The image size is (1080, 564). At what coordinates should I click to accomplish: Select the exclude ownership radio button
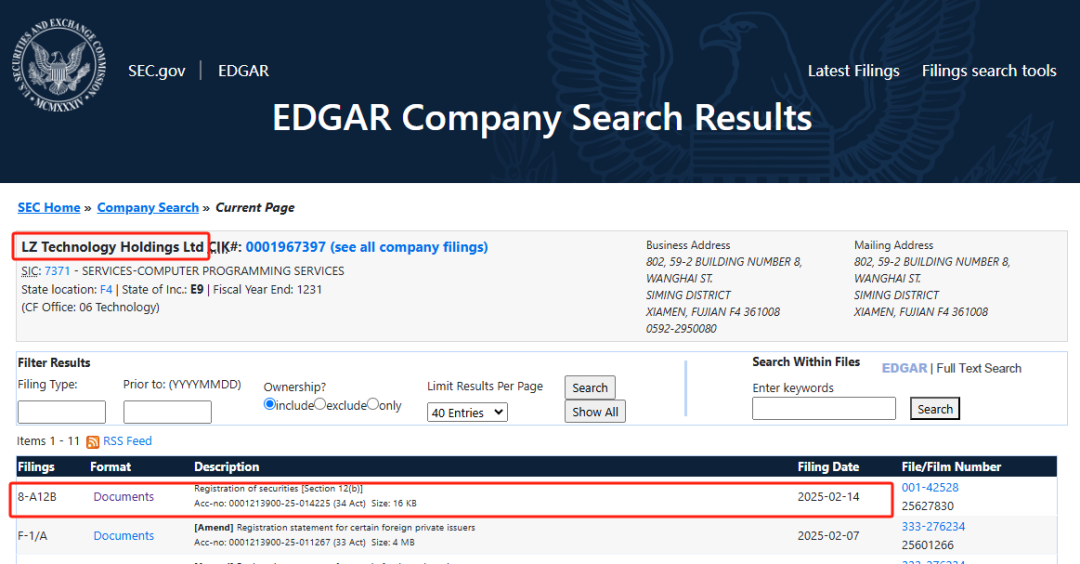tap(320, 404)
